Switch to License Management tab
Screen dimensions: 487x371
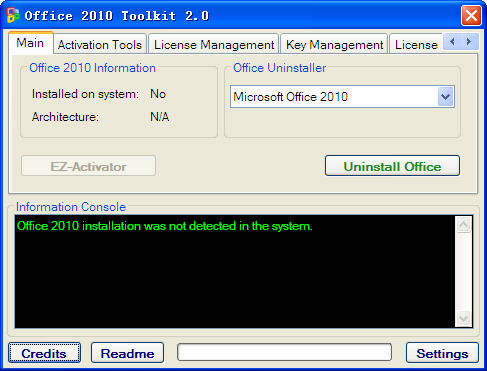point(214,45)
